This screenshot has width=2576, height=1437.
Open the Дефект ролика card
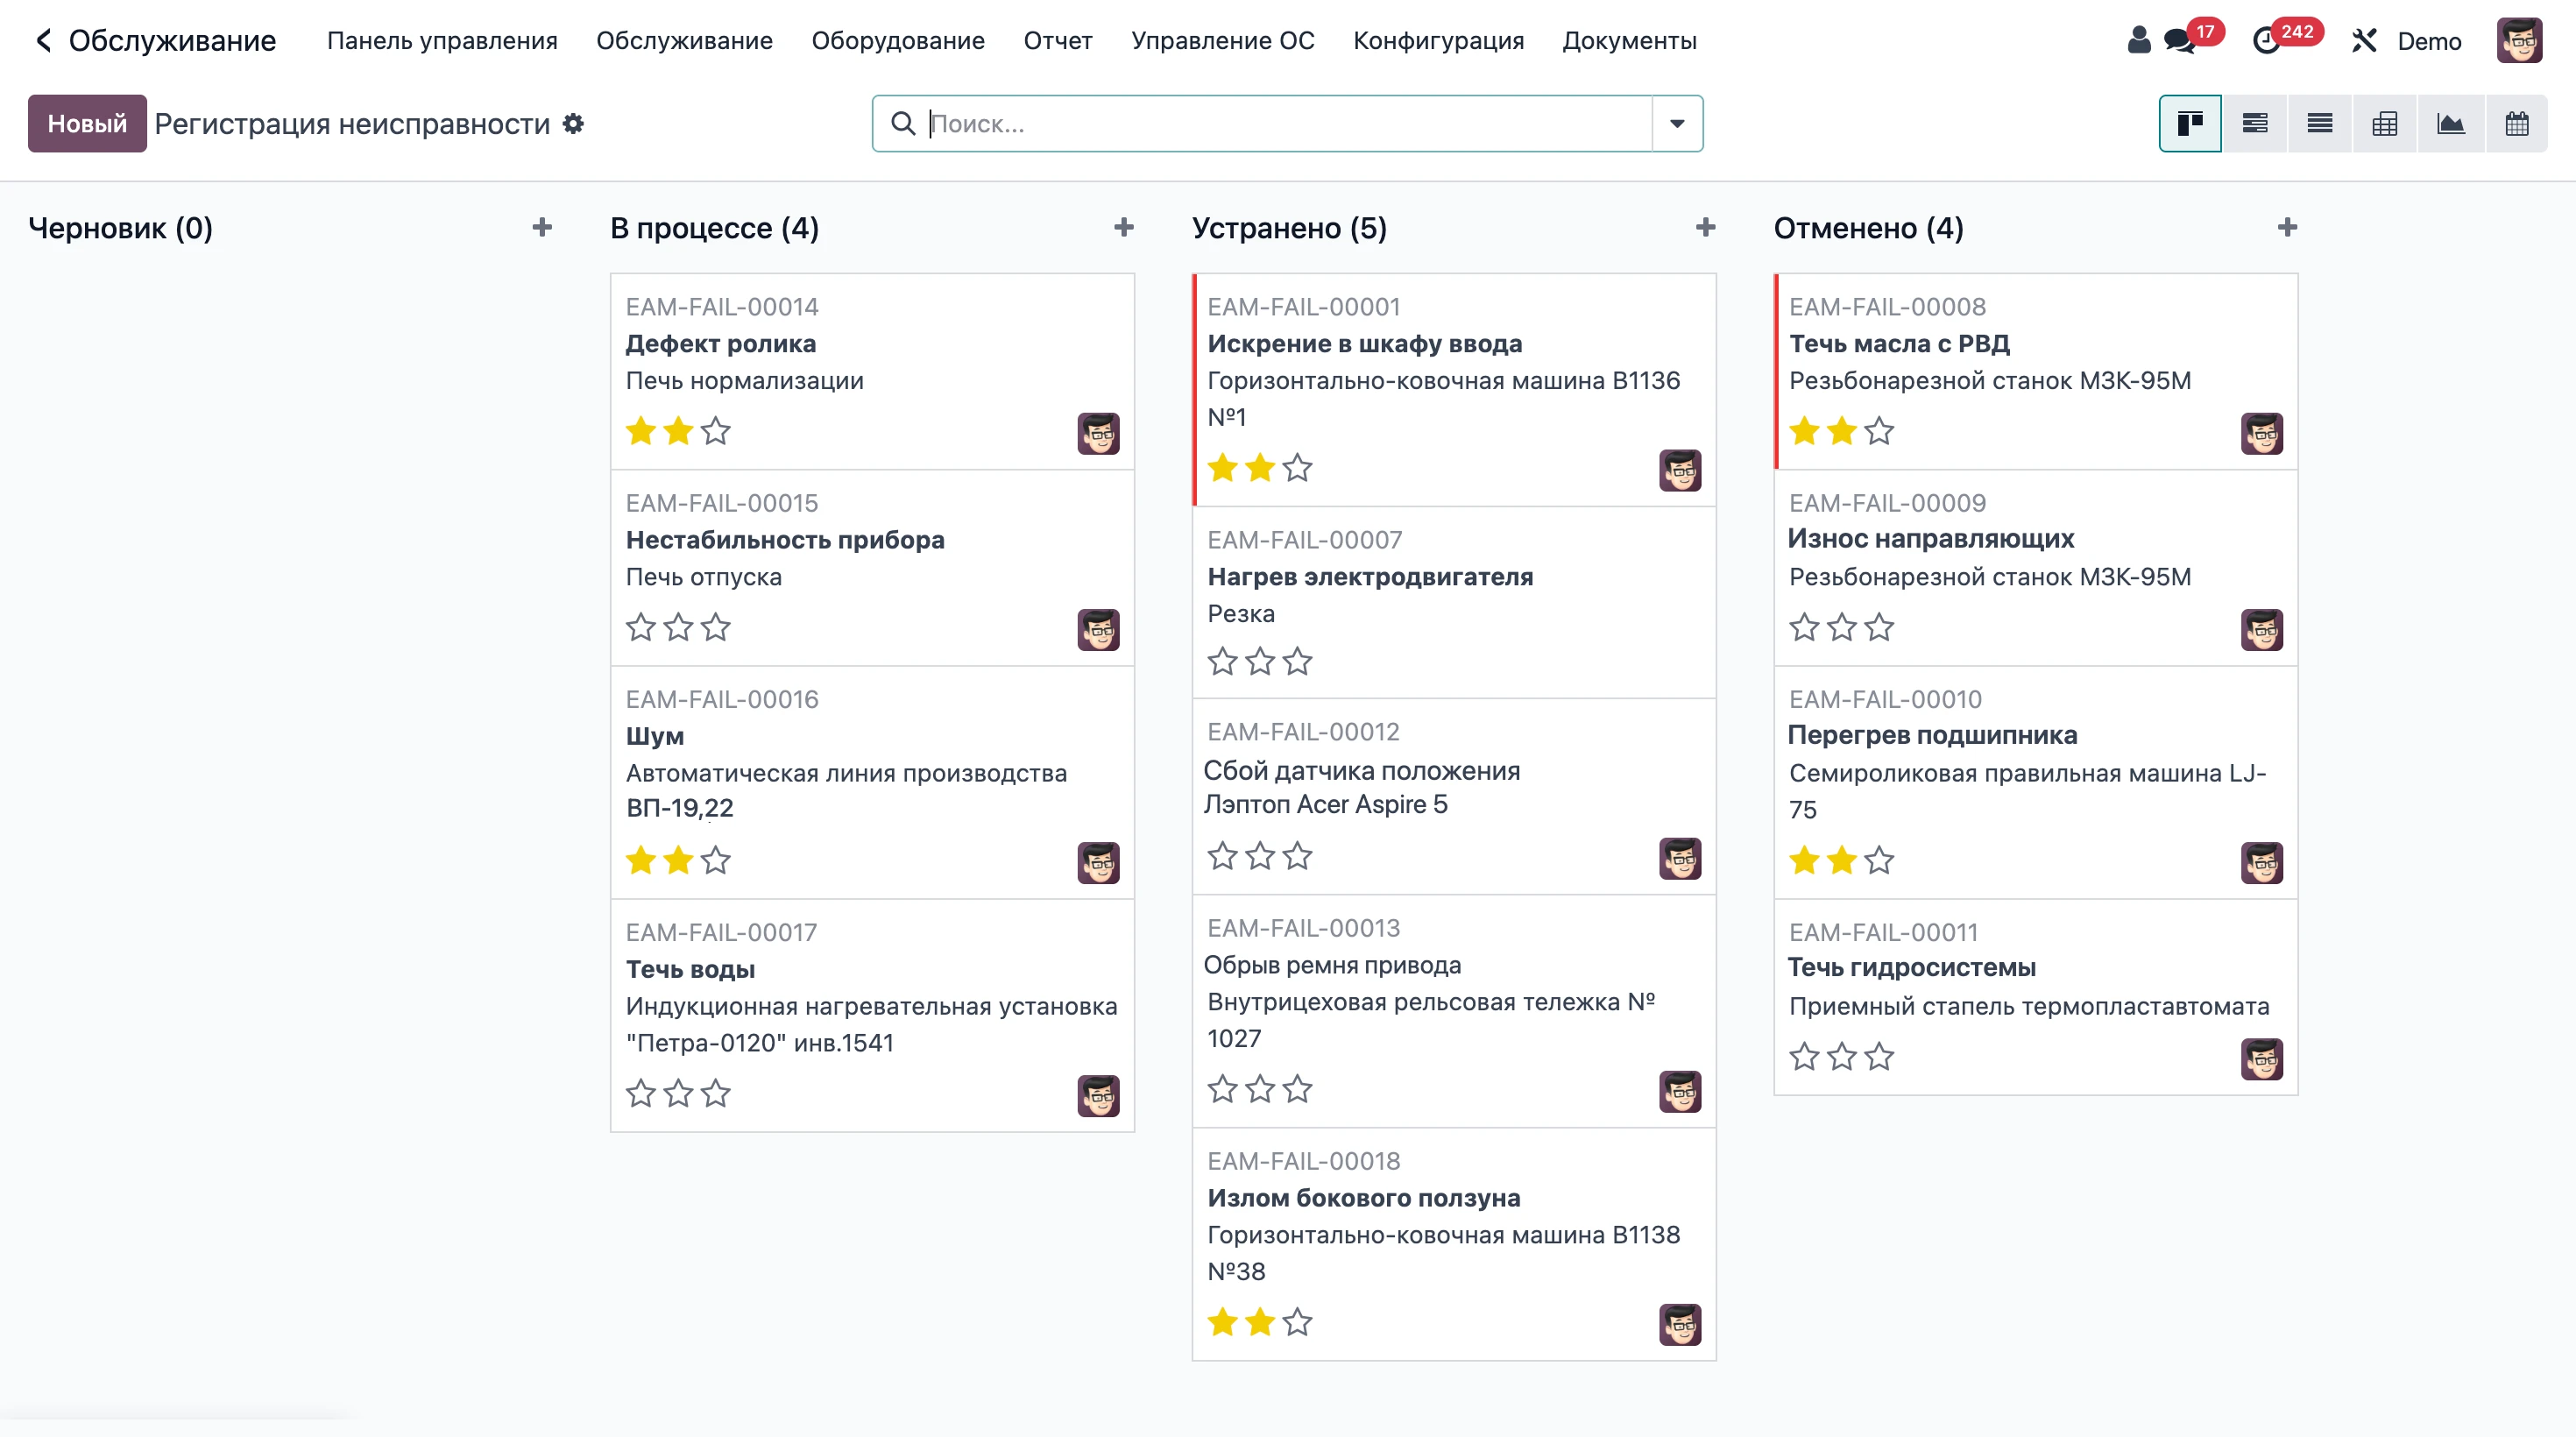click(x=872, y=371)
